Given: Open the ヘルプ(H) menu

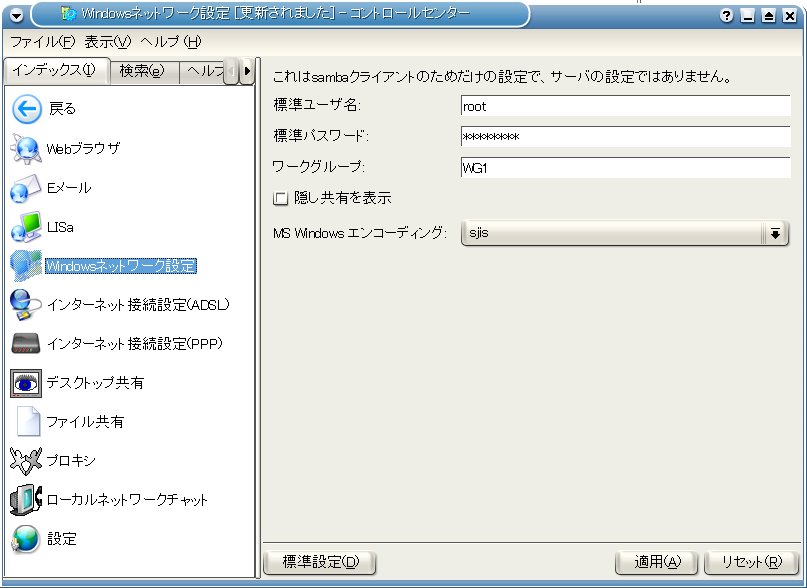Looking at the screenshot, I should 170,42.
